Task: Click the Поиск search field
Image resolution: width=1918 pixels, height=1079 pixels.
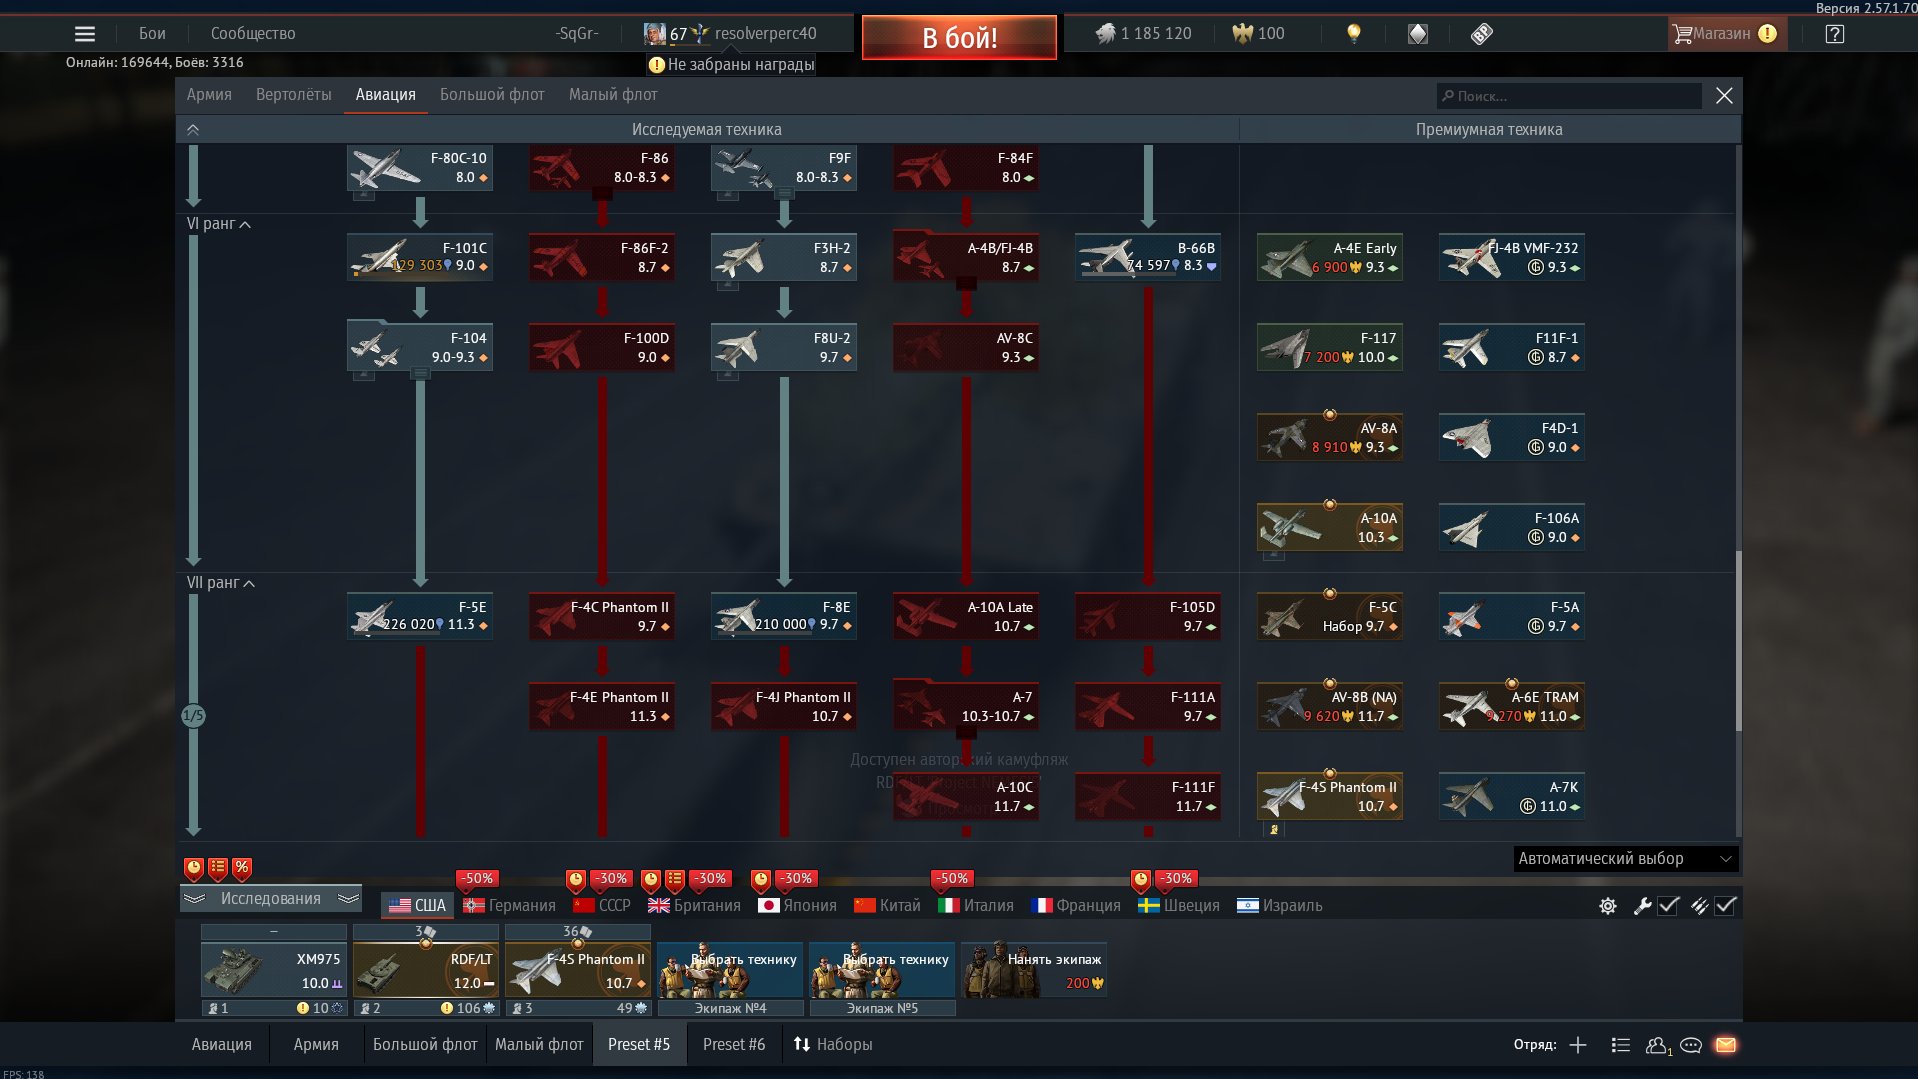Action: pyautogui.click(x=1569, y=96)
